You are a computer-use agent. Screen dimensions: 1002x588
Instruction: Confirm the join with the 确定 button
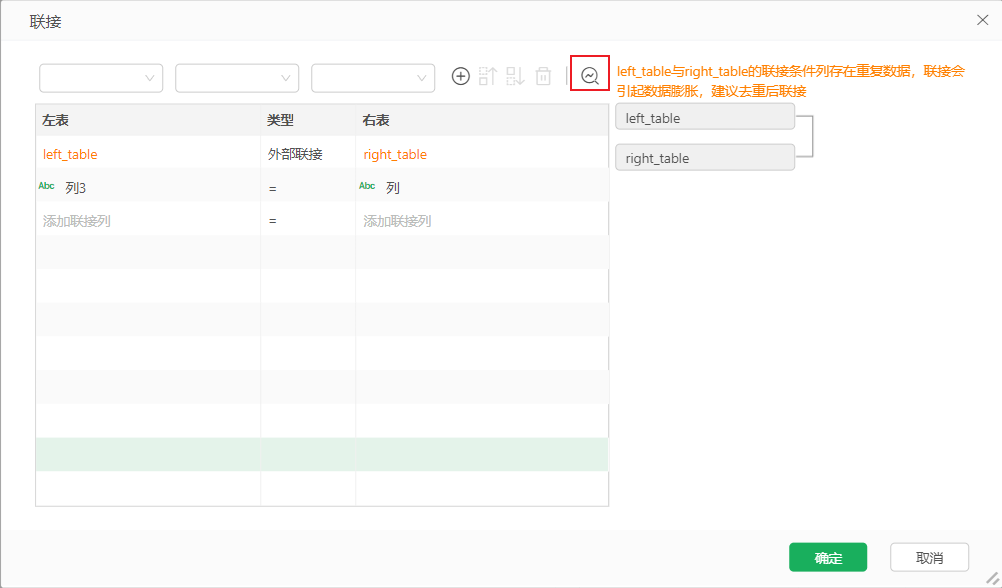(828, 557)
